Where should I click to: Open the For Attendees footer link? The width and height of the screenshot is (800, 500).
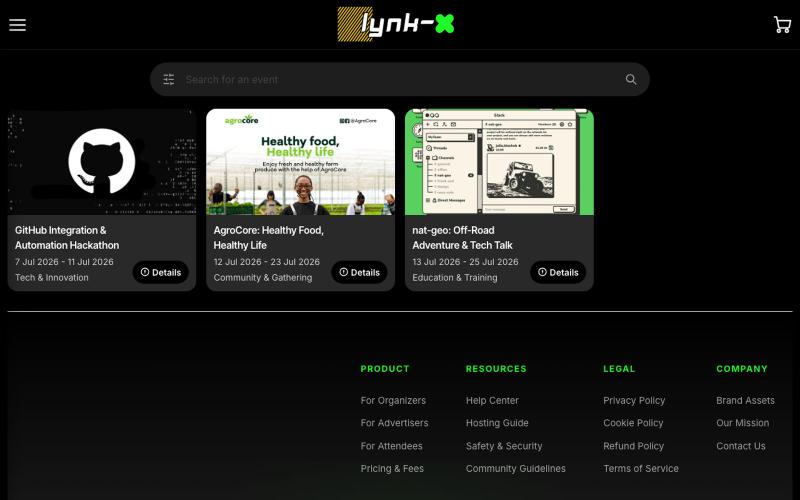coord(391,446)
